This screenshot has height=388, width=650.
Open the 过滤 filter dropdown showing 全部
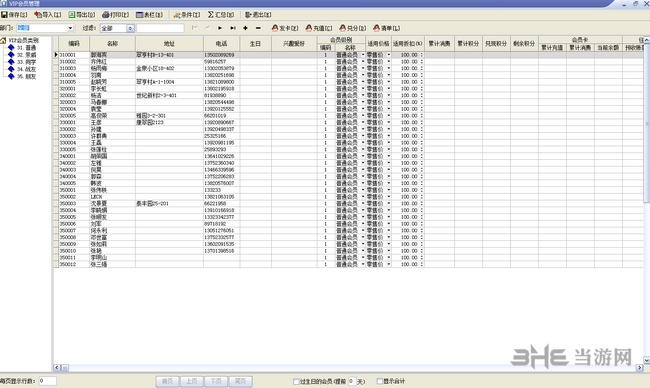[130, 28]
